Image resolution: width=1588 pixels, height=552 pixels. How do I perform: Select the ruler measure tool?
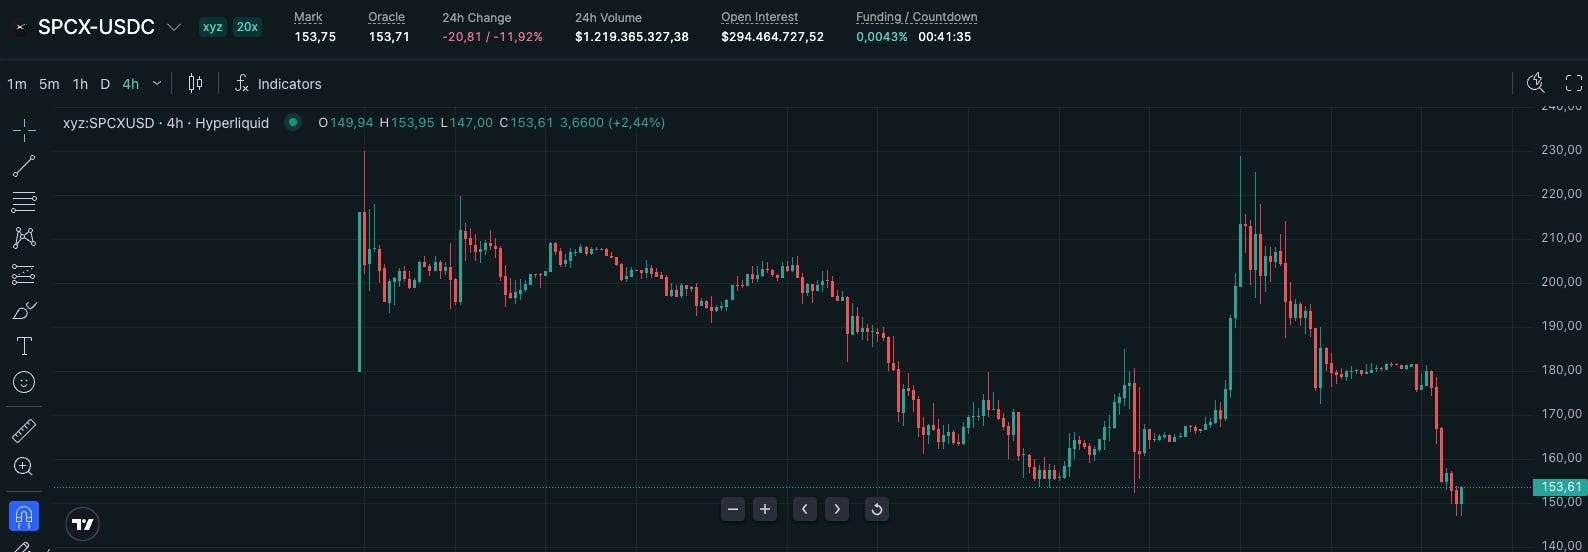pos(24,431)
